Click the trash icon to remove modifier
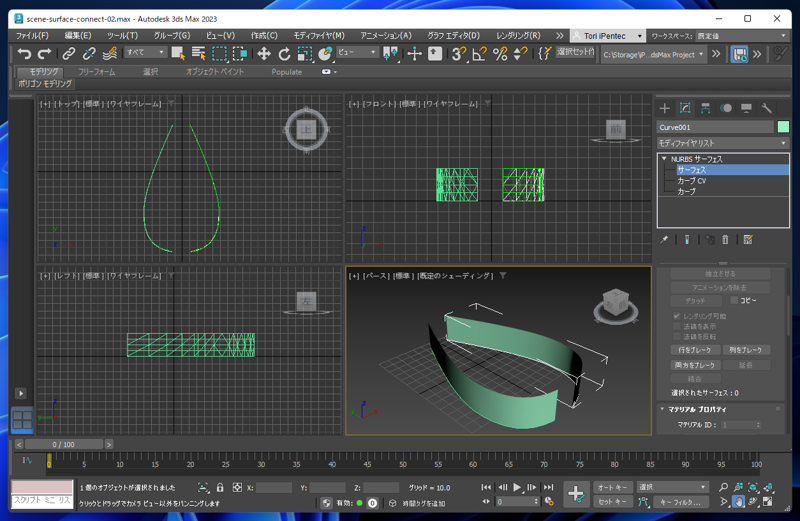Screen dimensions: 800x521 726,240
